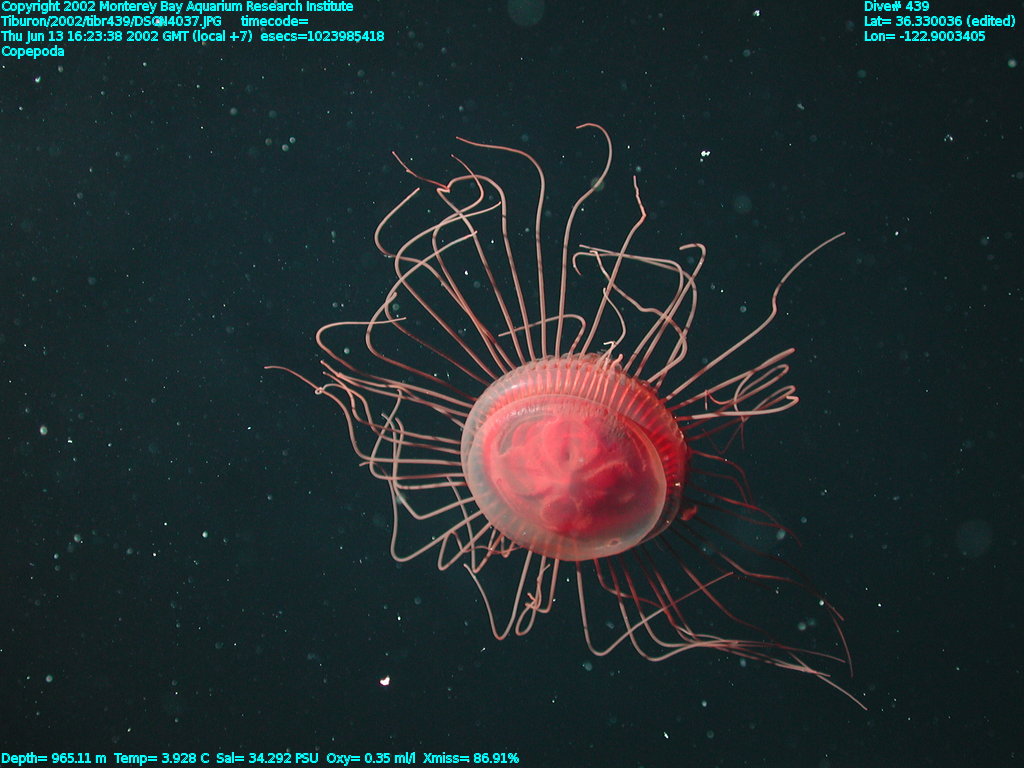Click the 'esecs=1023985418' value
This screenshot has width=1024, height=768.
click(x=322, y=36)
